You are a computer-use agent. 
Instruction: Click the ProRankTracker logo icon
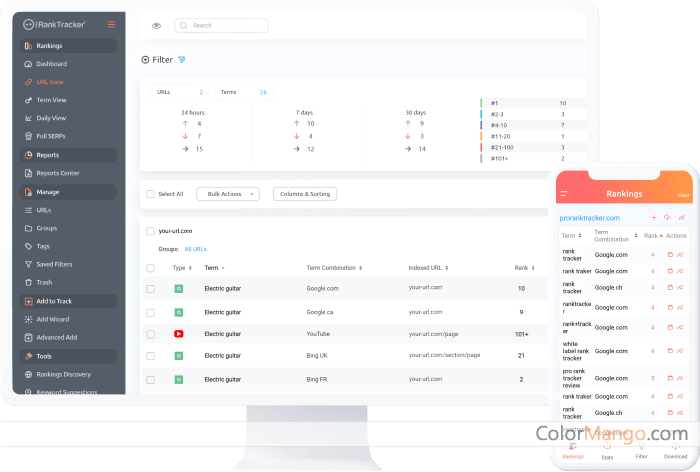[x=29, y=25]
